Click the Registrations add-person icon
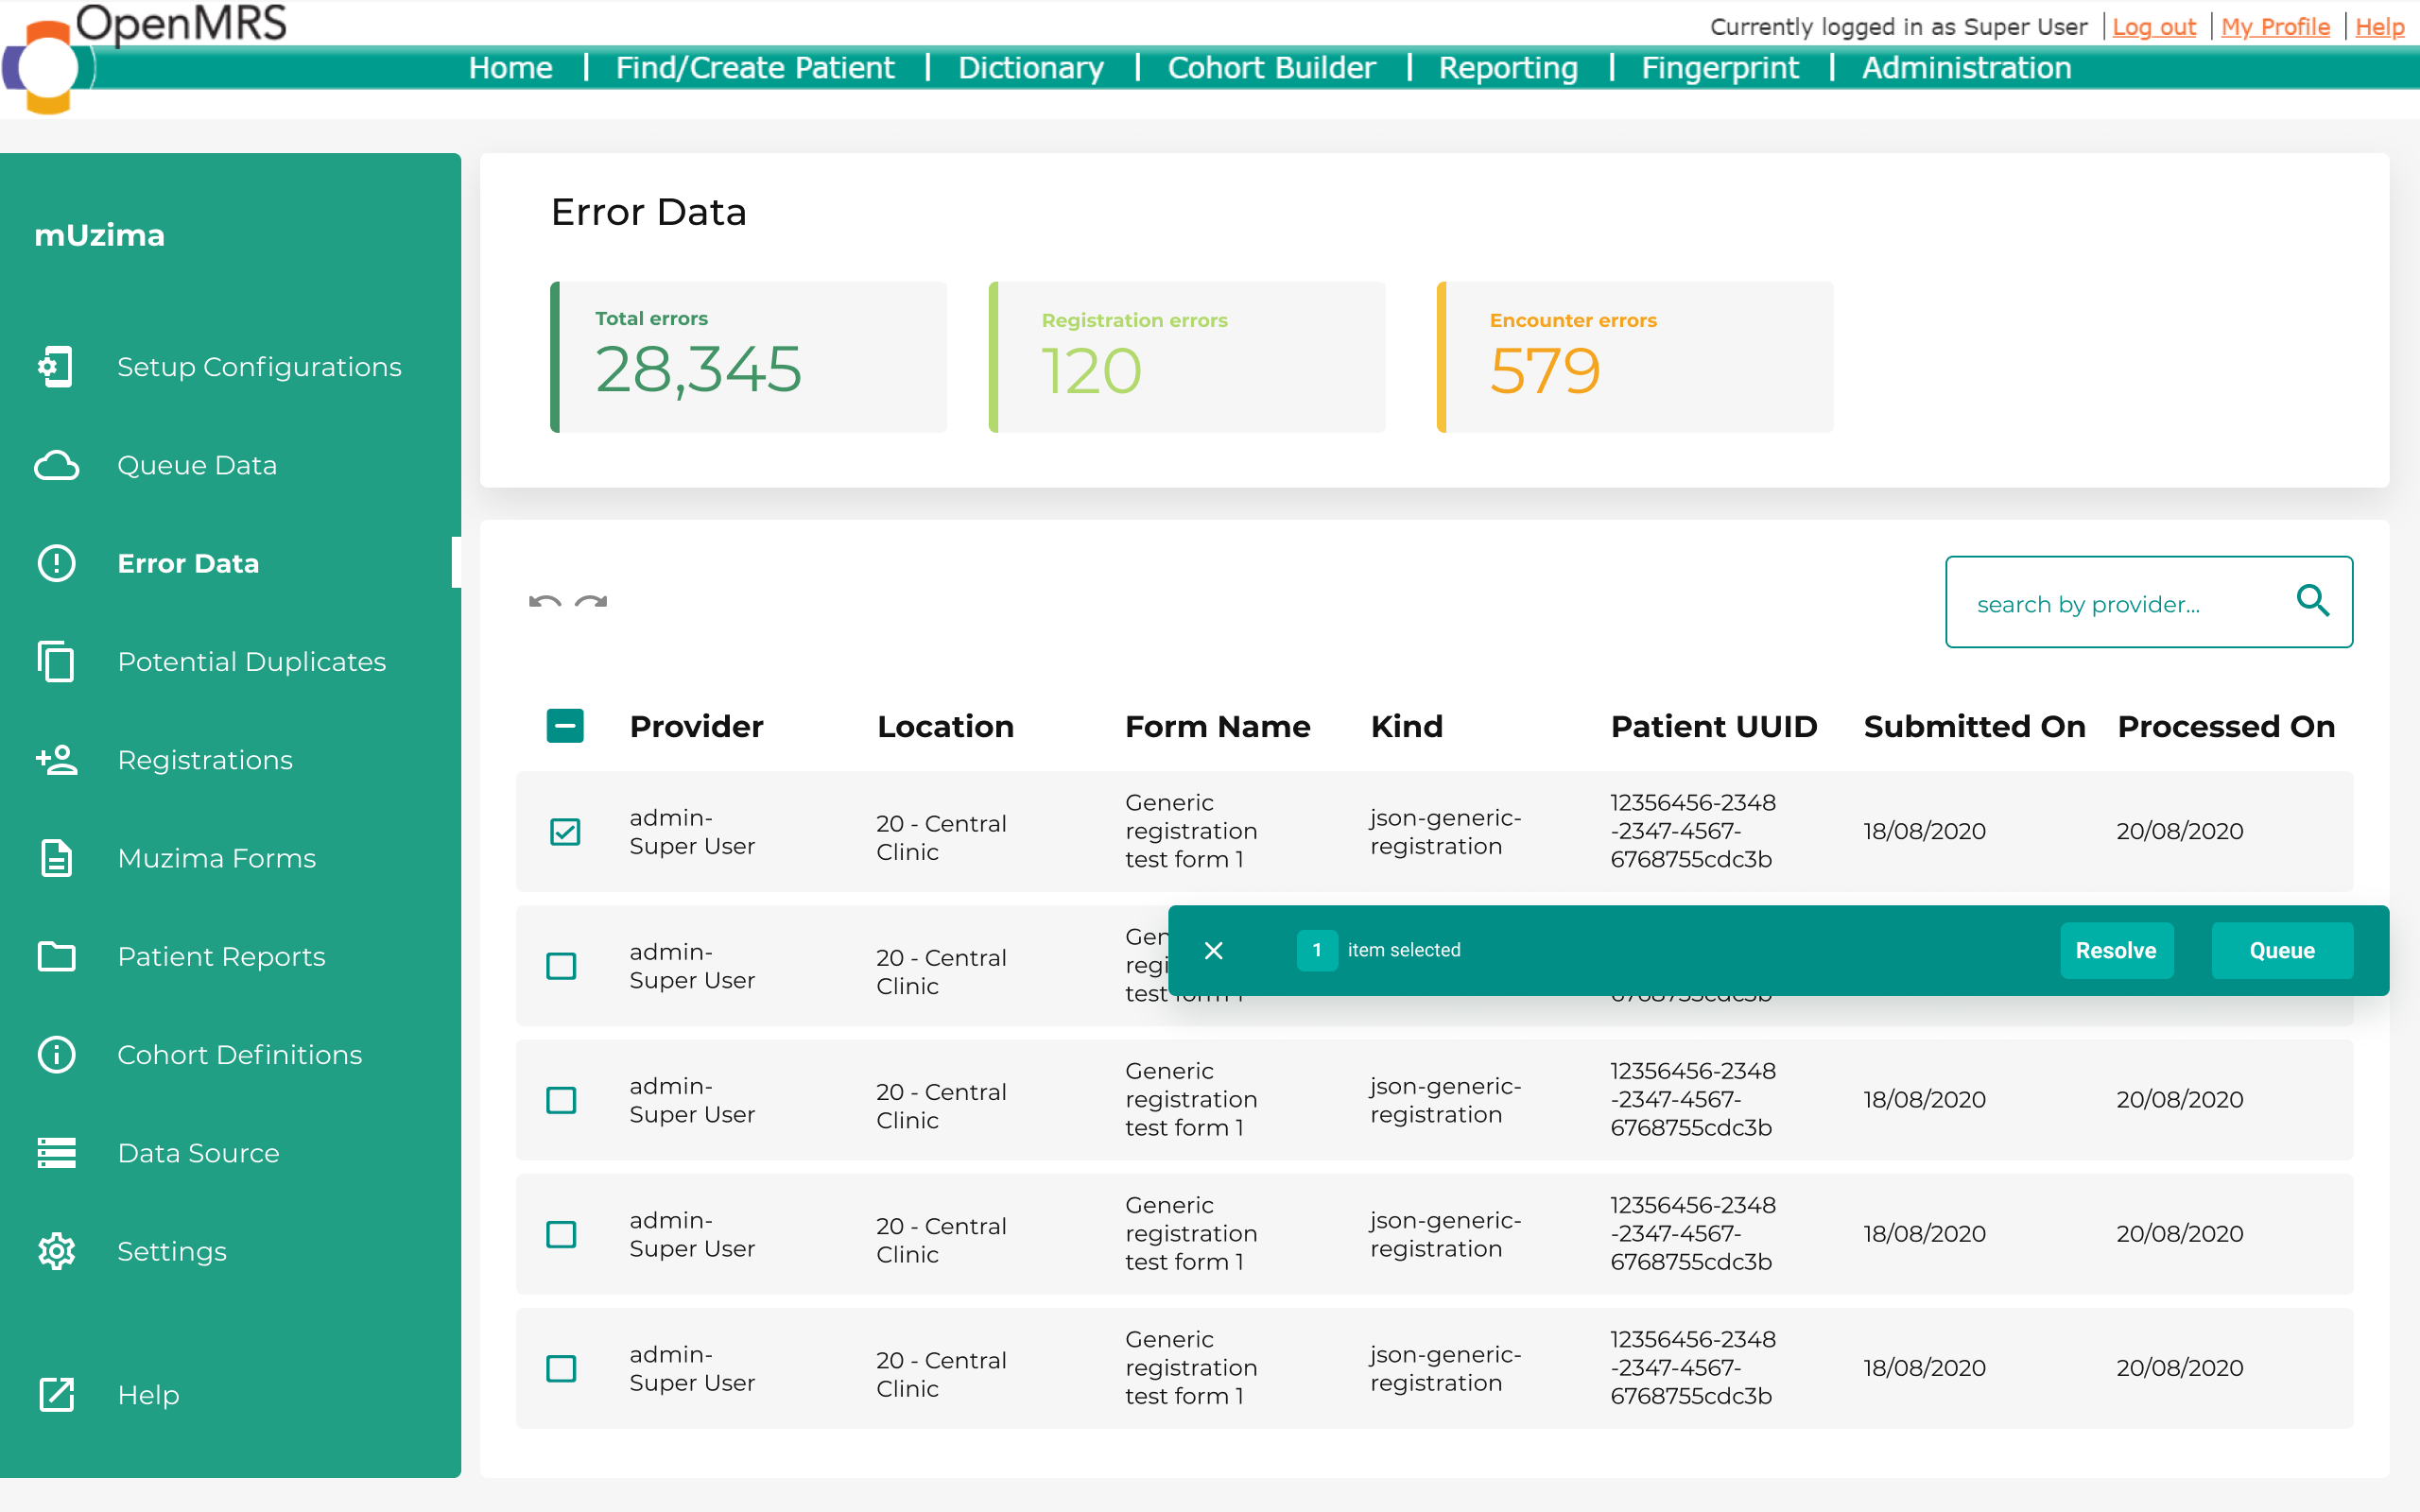The width and height of the screenshot is (2420, 1512). point(56,760)
